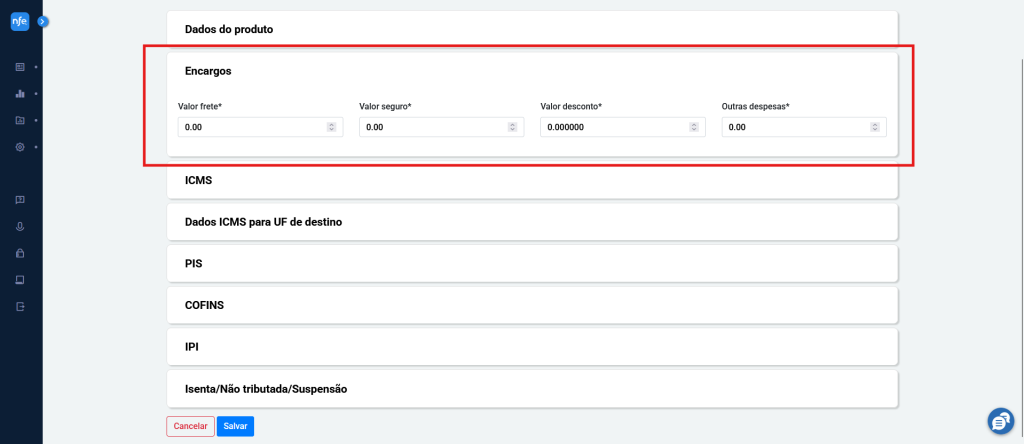Click the help question bubble icon
The height and width of the screenshot is (444, 1024).
click(x=20, y=199)
